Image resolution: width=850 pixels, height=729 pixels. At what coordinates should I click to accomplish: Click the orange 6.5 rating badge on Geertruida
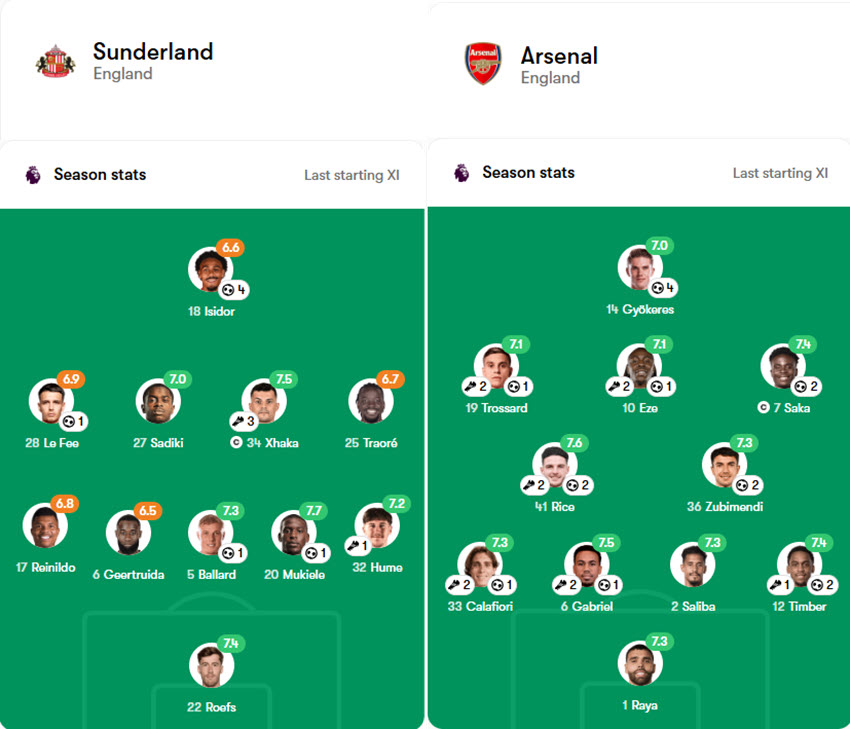(147, 509)
